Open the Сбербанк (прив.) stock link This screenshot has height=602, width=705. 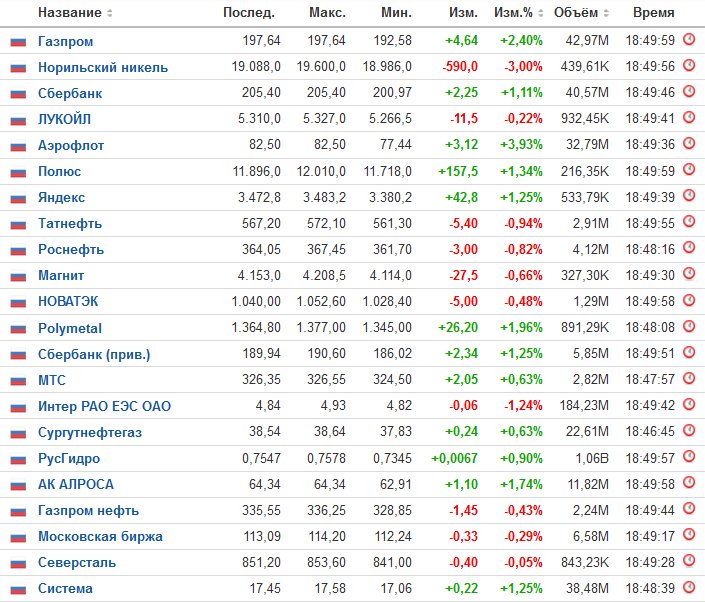[94, 355]
